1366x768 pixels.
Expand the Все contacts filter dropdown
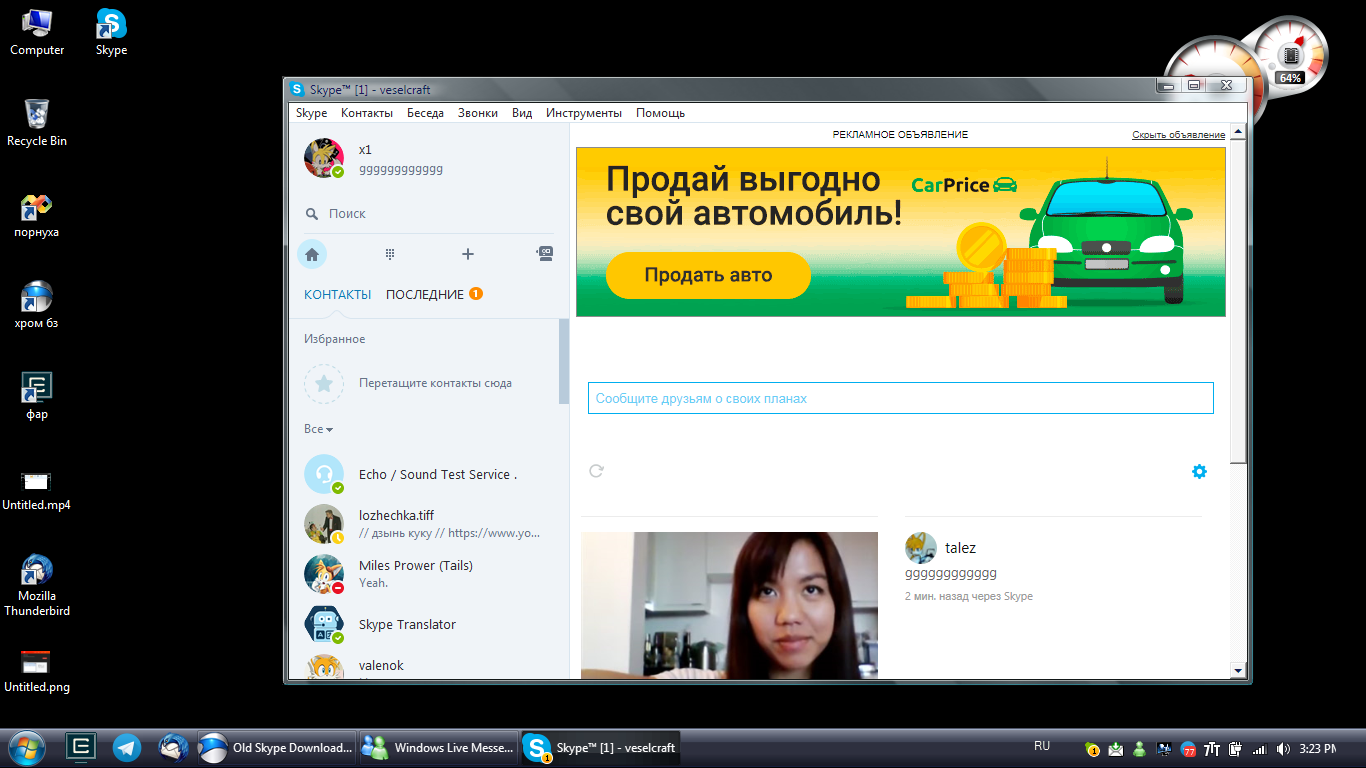(318, 429)
